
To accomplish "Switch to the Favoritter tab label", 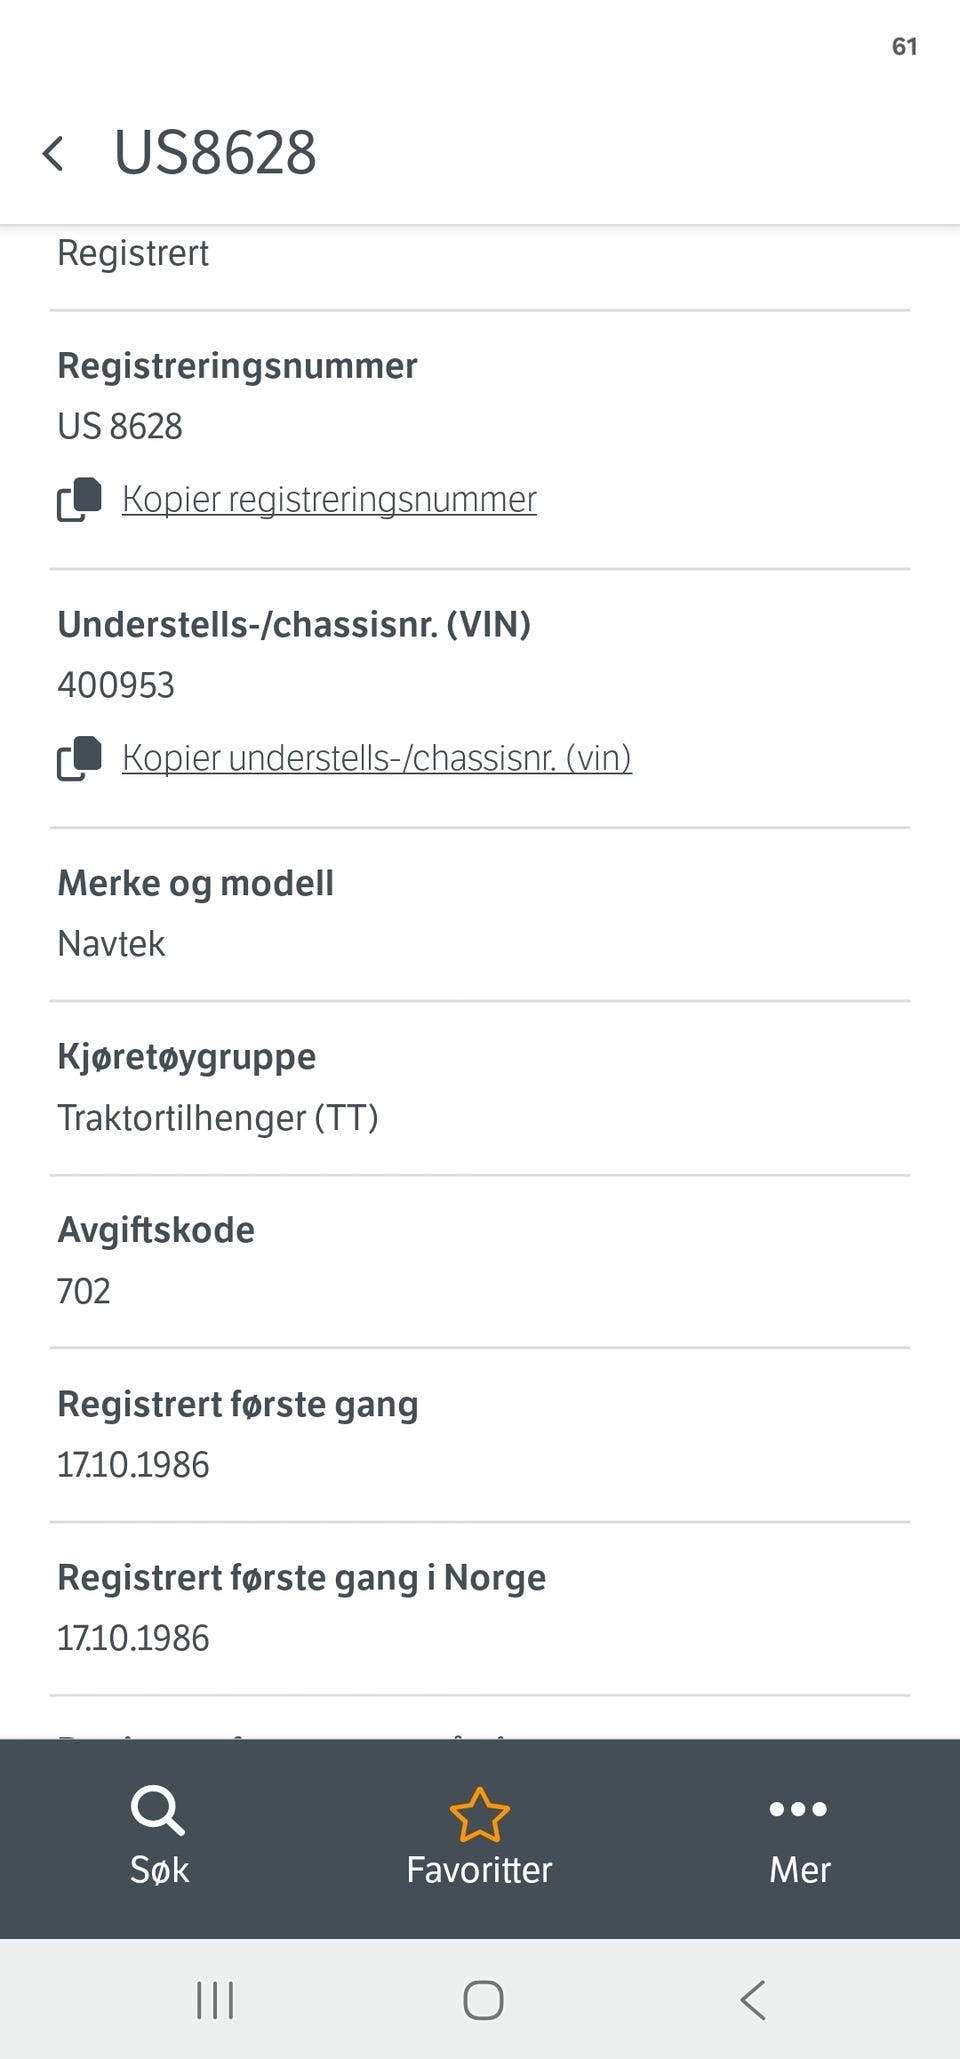I will tap(479, 1869).
